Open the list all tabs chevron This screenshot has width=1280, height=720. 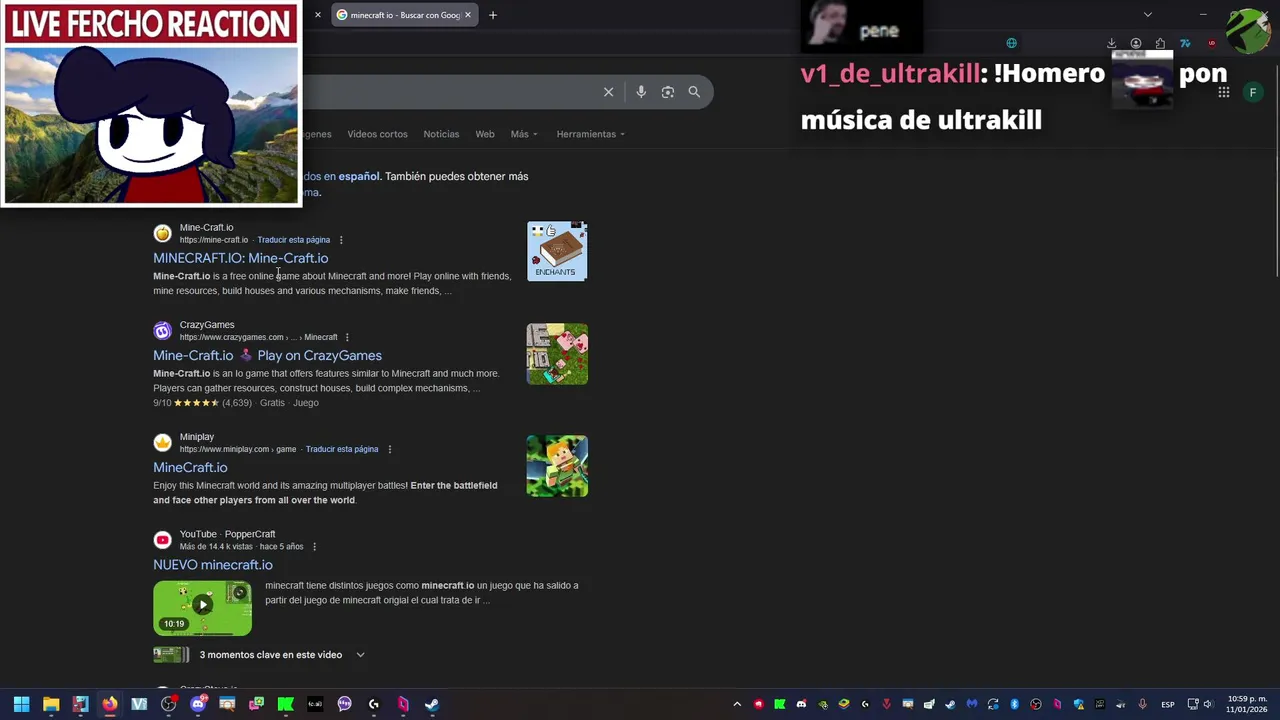click(x=1147, y=15)
